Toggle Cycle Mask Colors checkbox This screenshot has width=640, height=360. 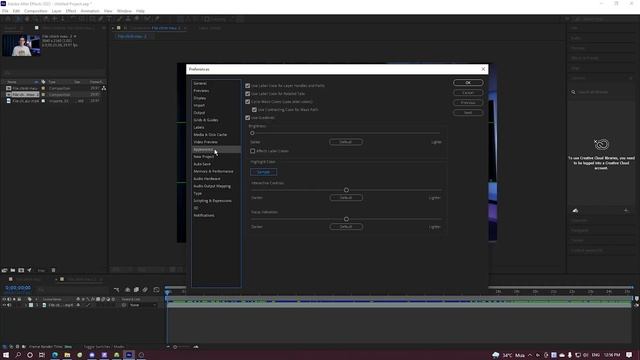(x=247, y=102)
